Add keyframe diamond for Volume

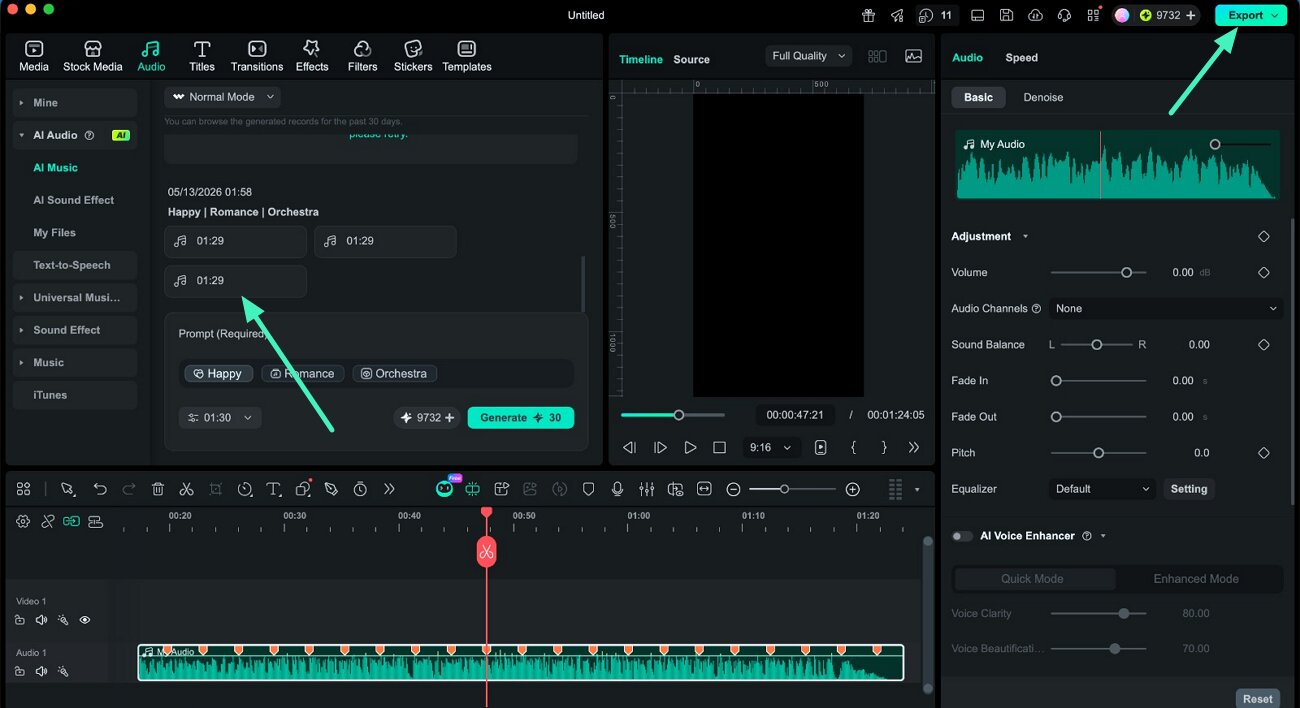point(1263,272)
